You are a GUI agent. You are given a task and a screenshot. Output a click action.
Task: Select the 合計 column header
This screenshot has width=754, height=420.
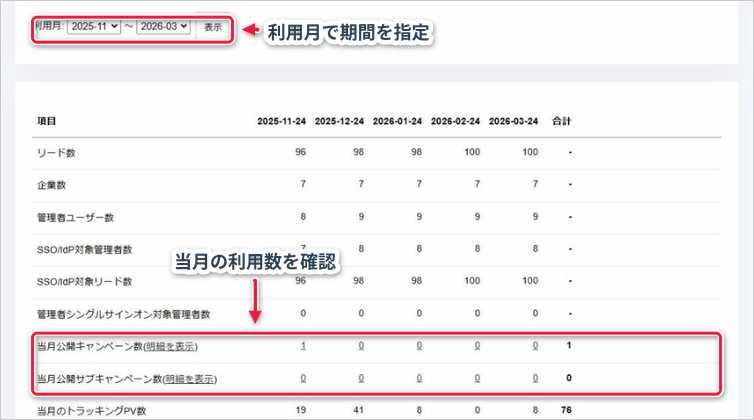561,121
